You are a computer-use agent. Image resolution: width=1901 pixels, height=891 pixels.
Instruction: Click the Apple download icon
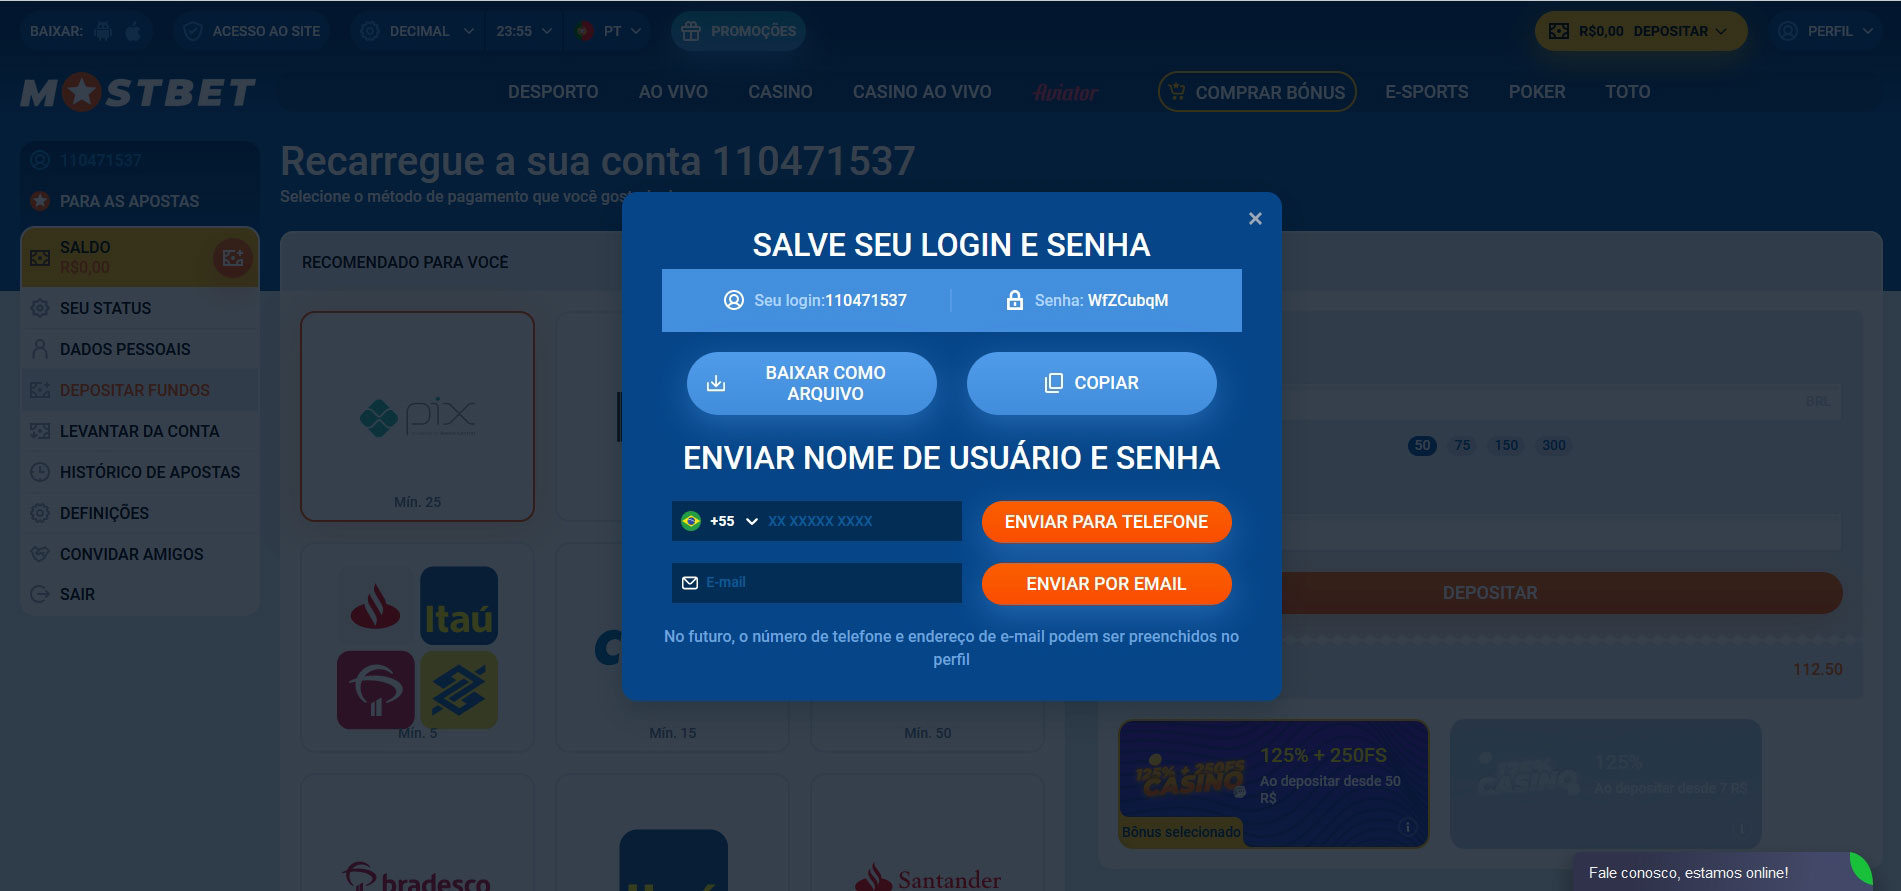click(x=133, y=31)
